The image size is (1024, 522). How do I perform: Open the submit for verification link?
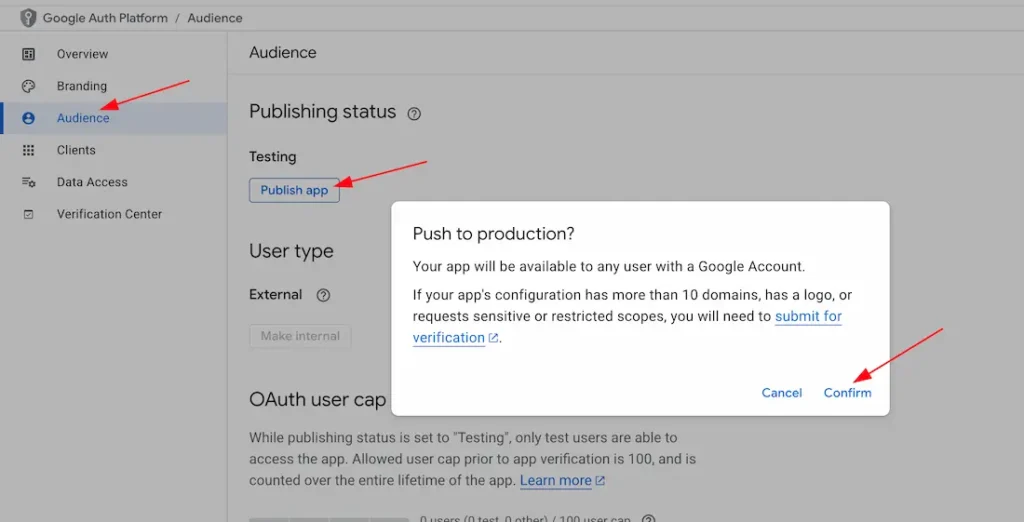(808, 316)
